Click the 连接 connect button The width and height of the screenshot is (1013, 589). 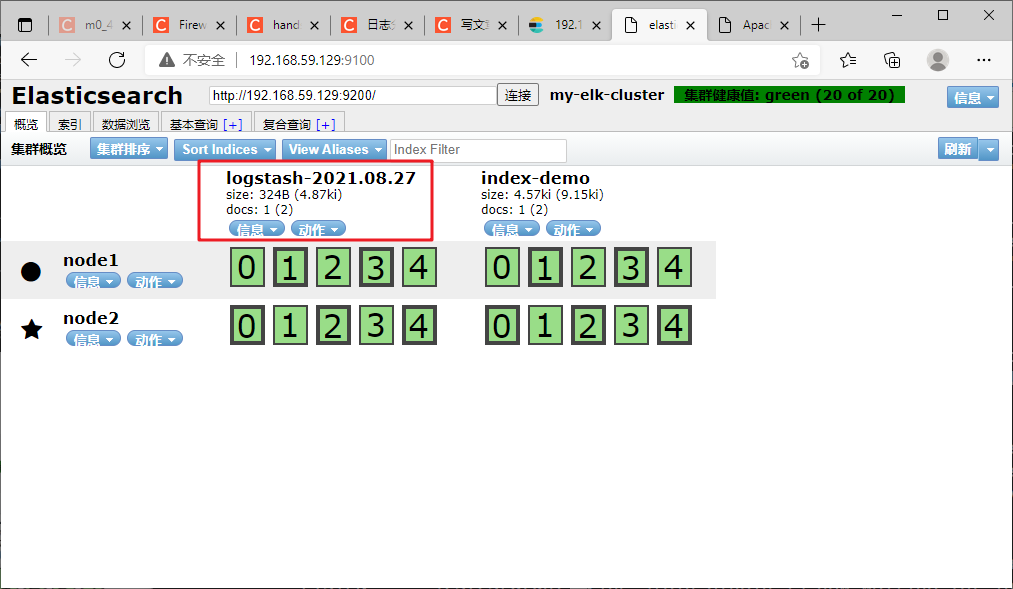click(518, 95)
